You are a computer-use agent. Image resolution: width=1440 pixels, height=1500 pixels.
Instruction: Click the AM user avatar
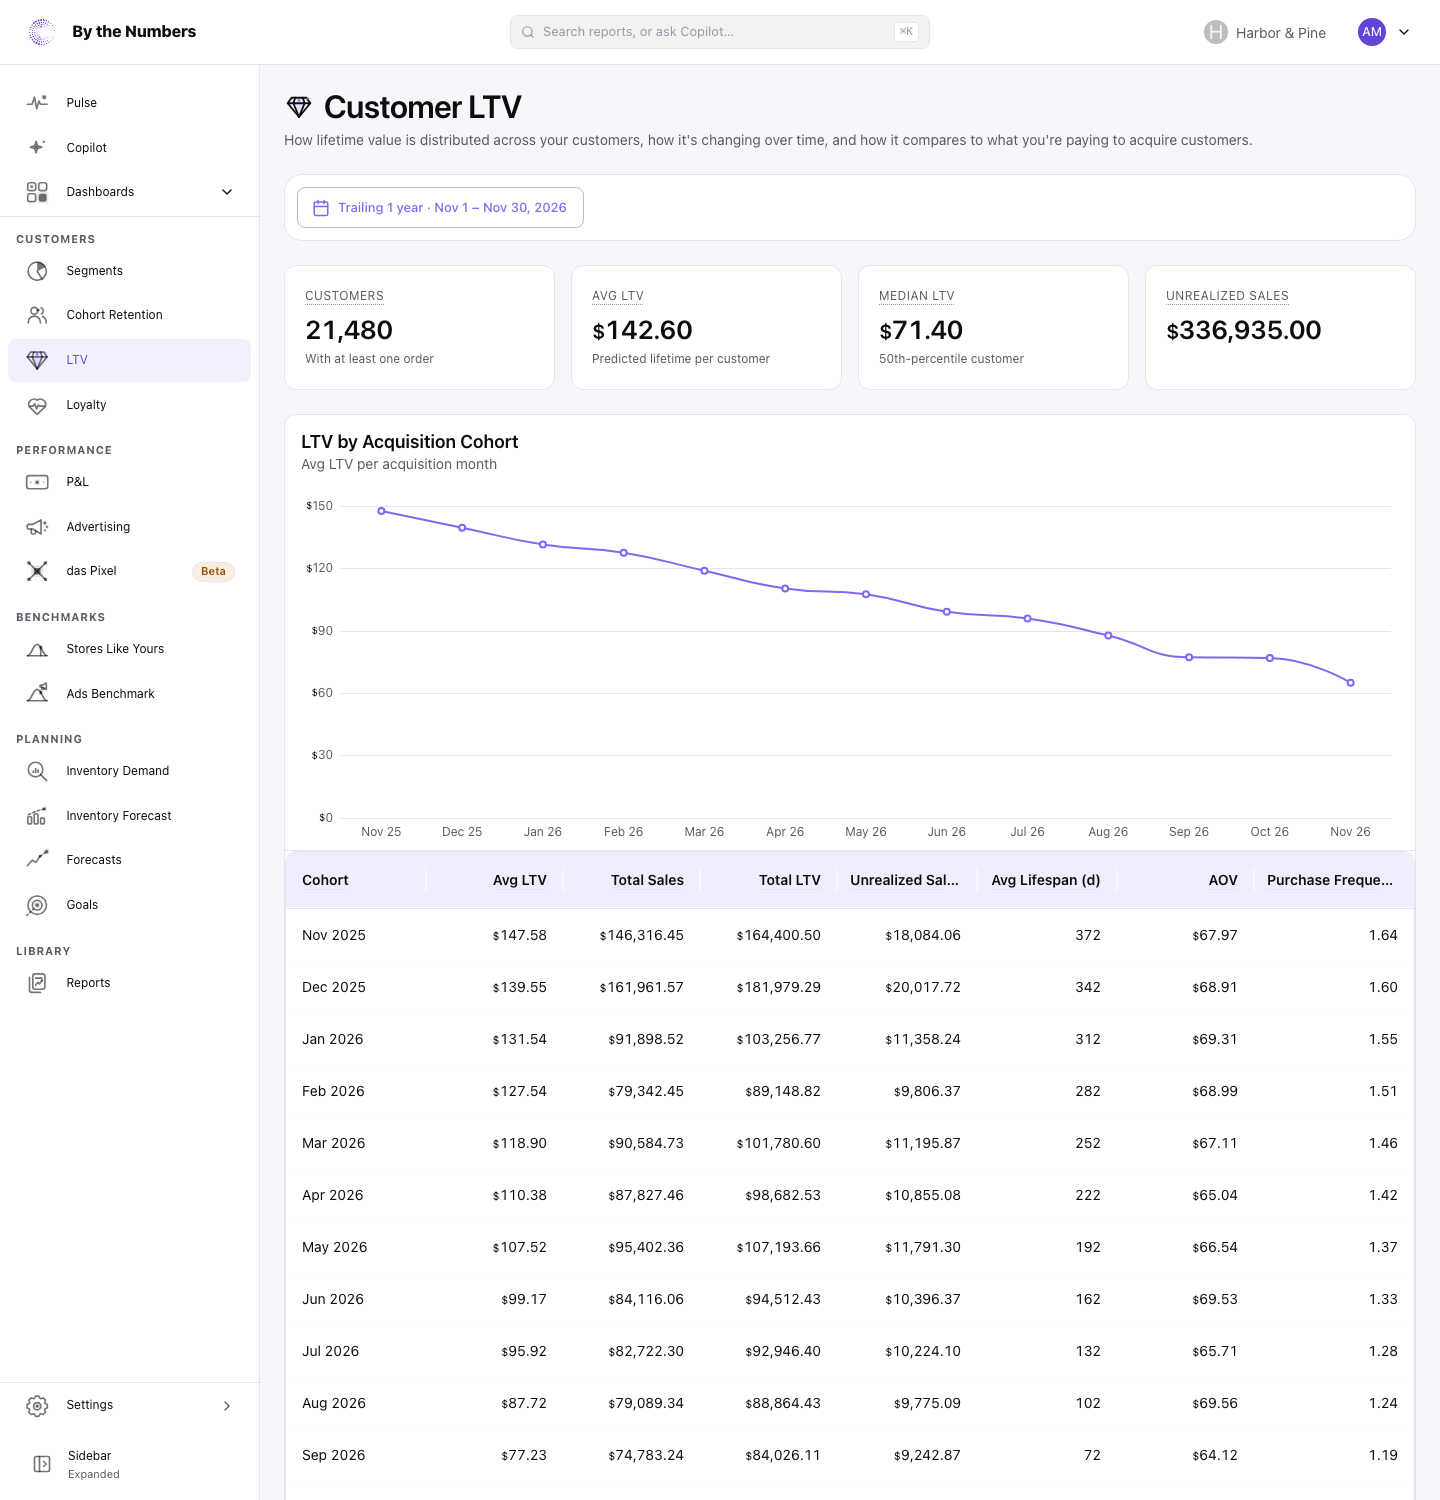coord(1372,32)
